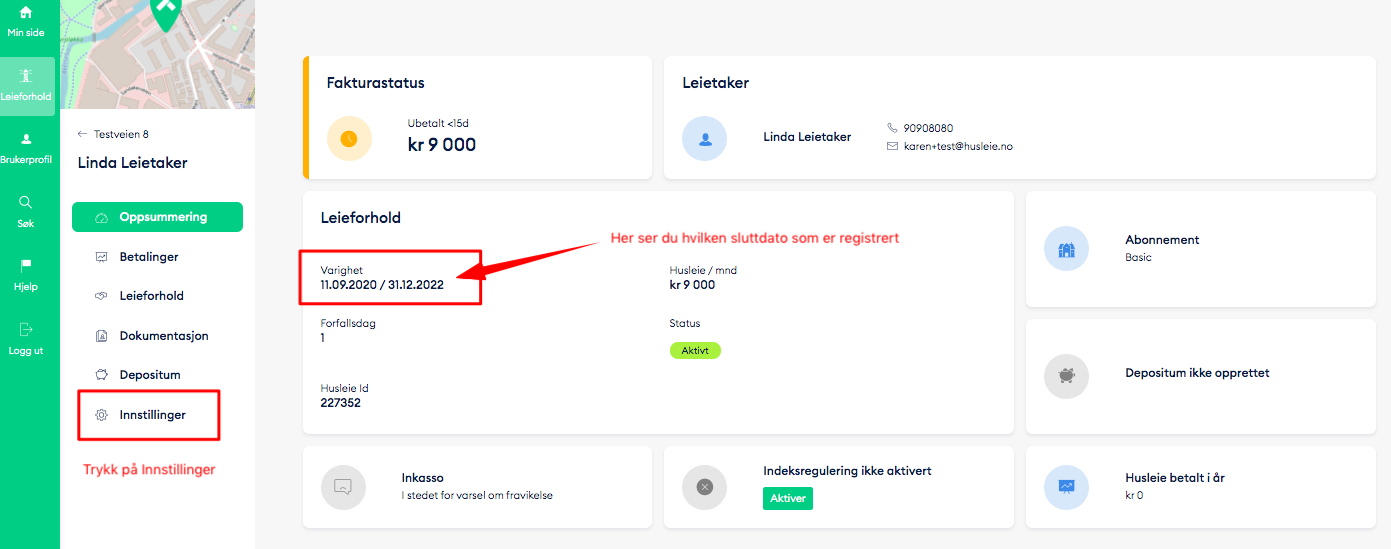
Task: Click the Leietaker avatar icon
Action: pyautogui.click(x=705, y=139)
